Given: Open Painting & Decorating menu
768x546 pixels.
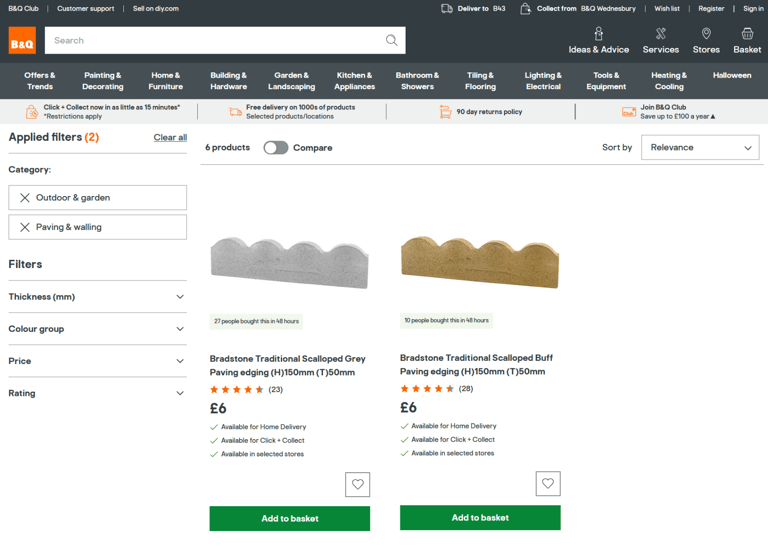Looking at the screenshot, I should coord(103,81).
